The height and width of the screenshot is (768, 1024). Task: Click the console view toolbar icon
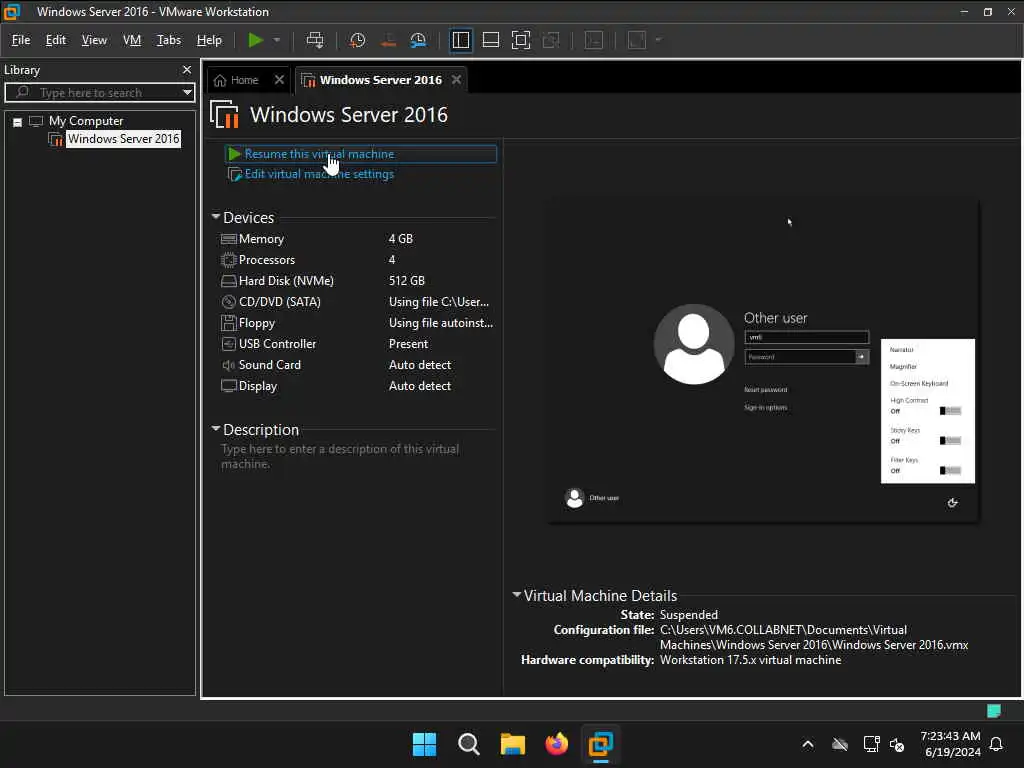[x=594, y=40]
